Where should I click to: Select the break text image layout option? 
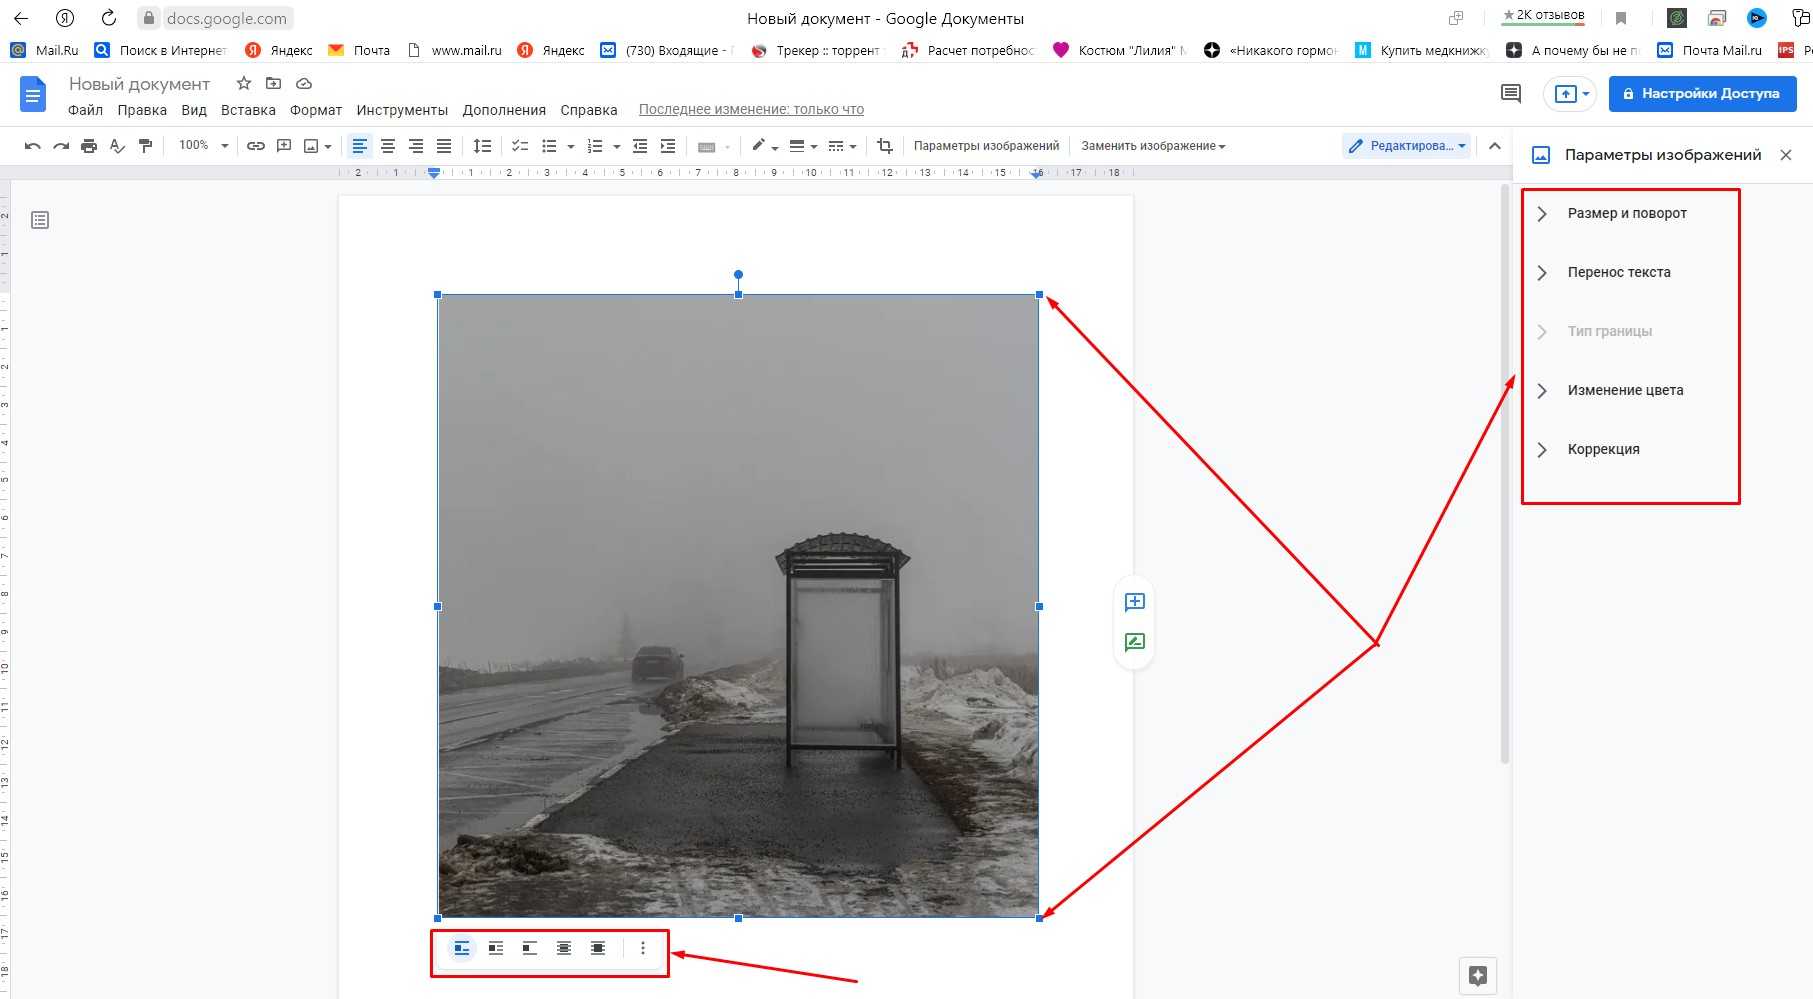[x=530, y=948]
